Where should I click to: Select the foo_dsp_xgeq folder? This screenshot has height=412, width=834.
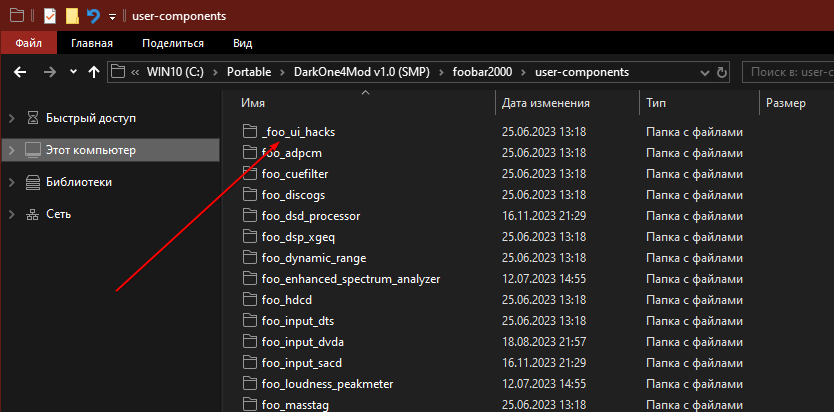coord(298,237)
